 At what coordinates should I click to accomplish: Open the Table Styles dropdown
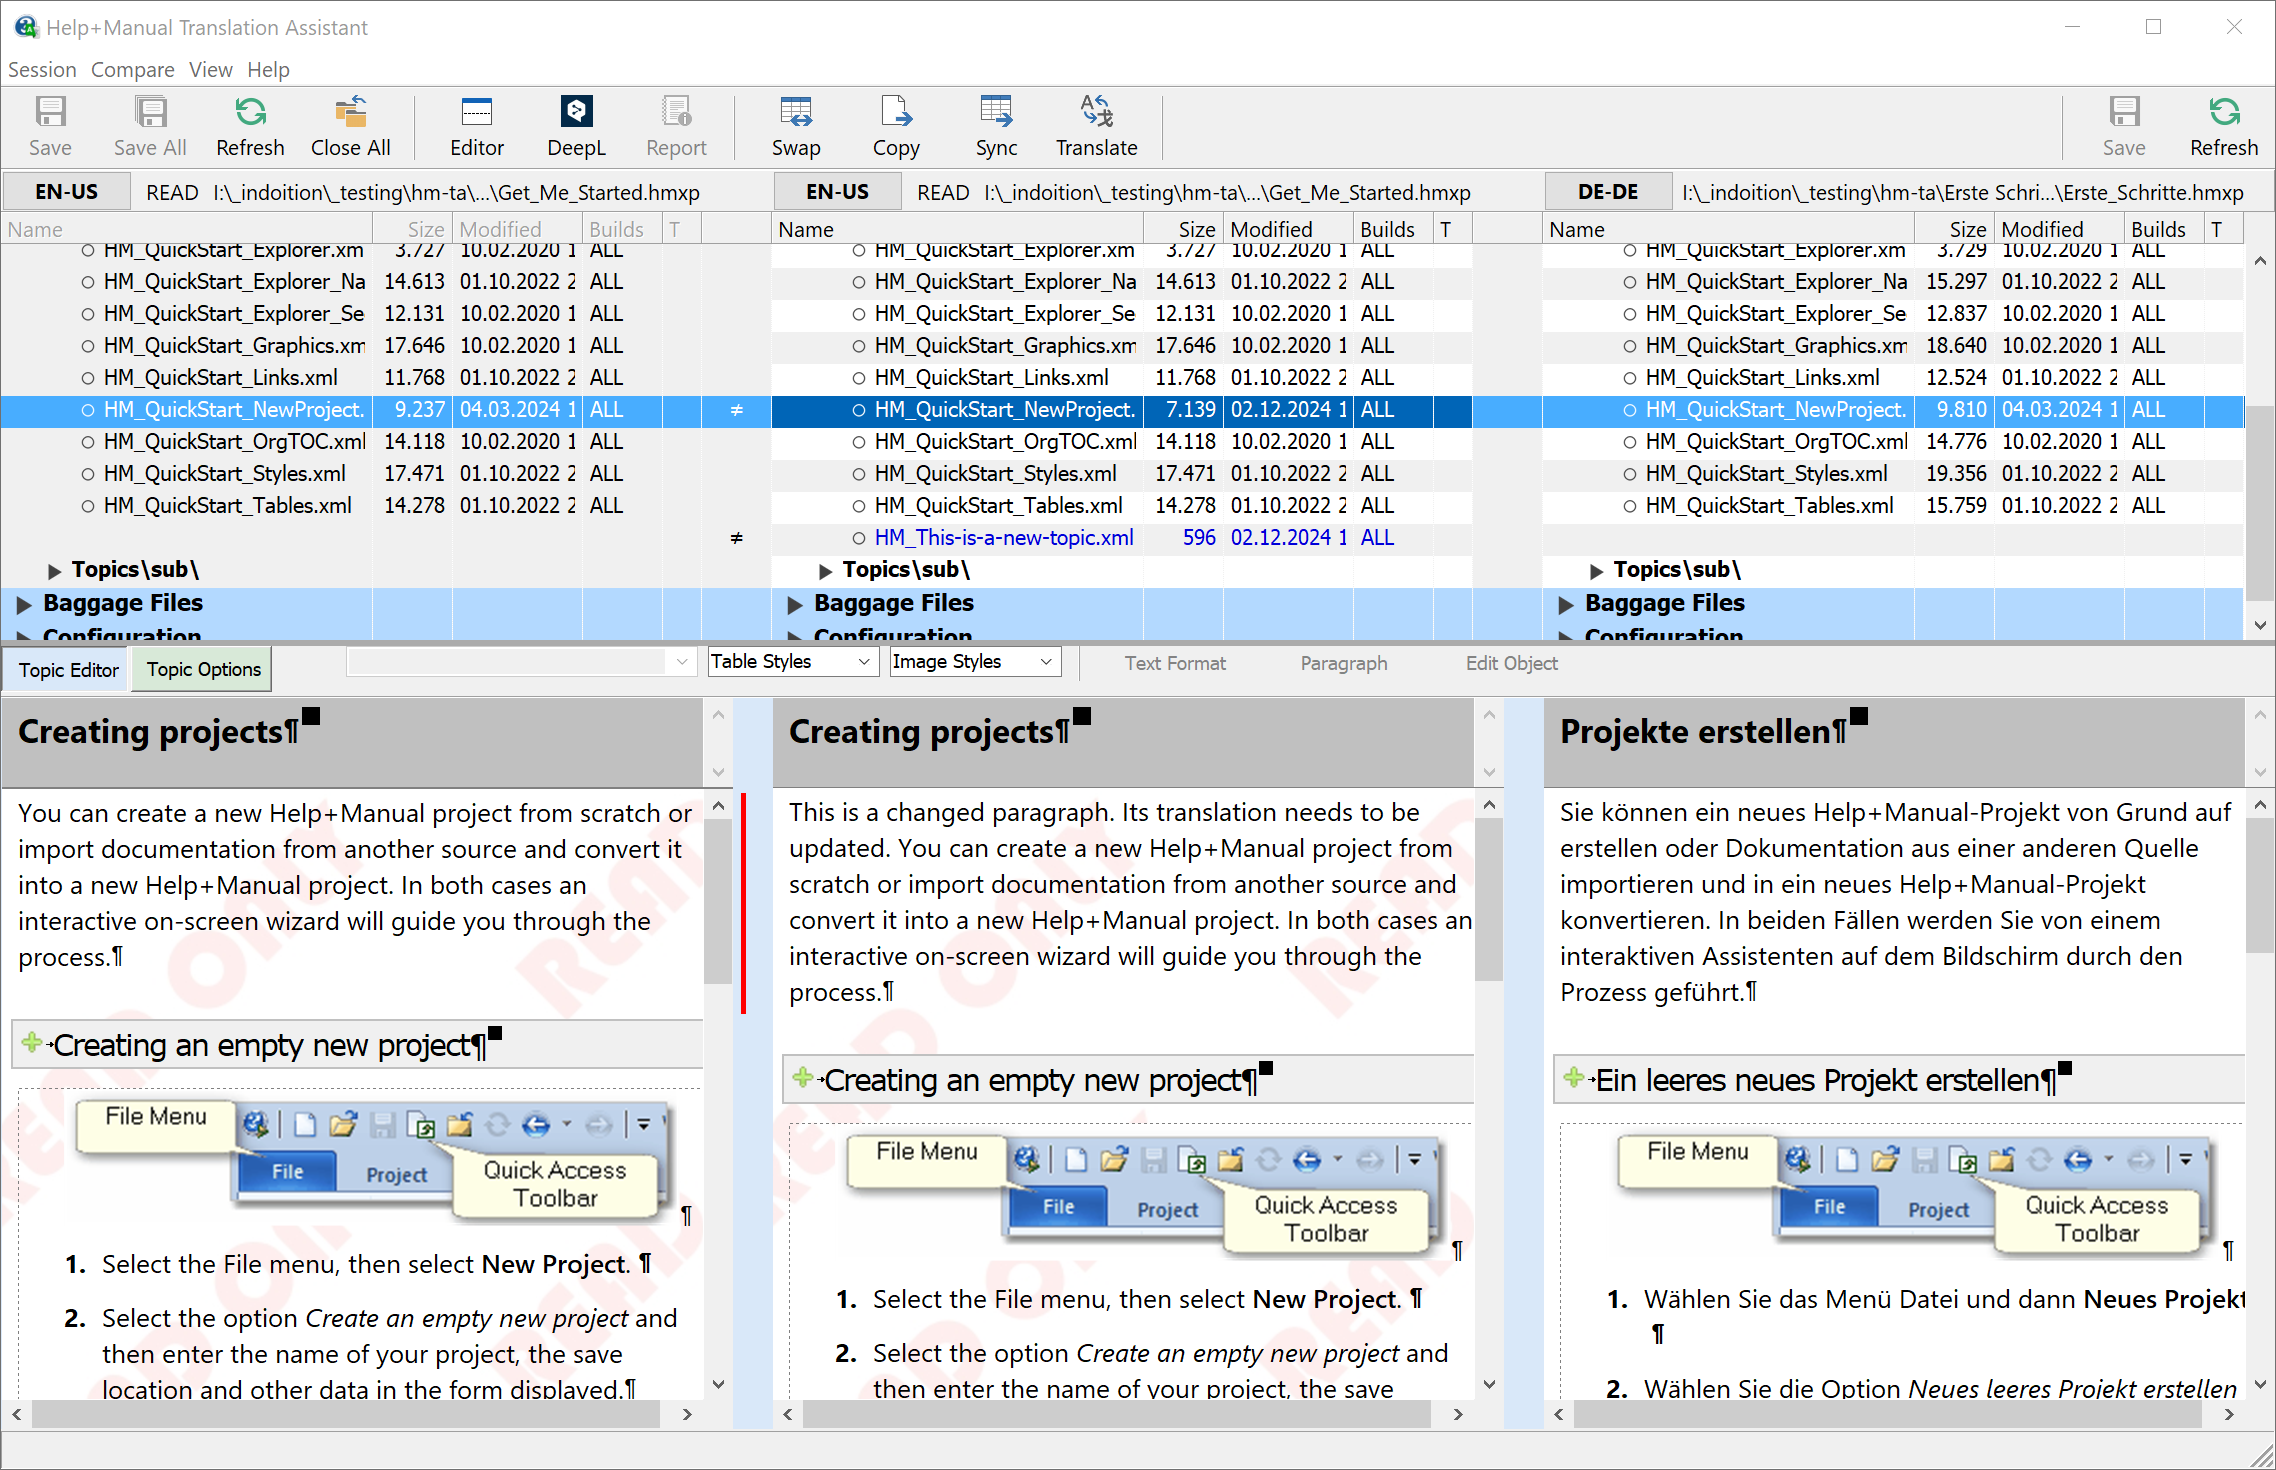(x=793, y=662)
